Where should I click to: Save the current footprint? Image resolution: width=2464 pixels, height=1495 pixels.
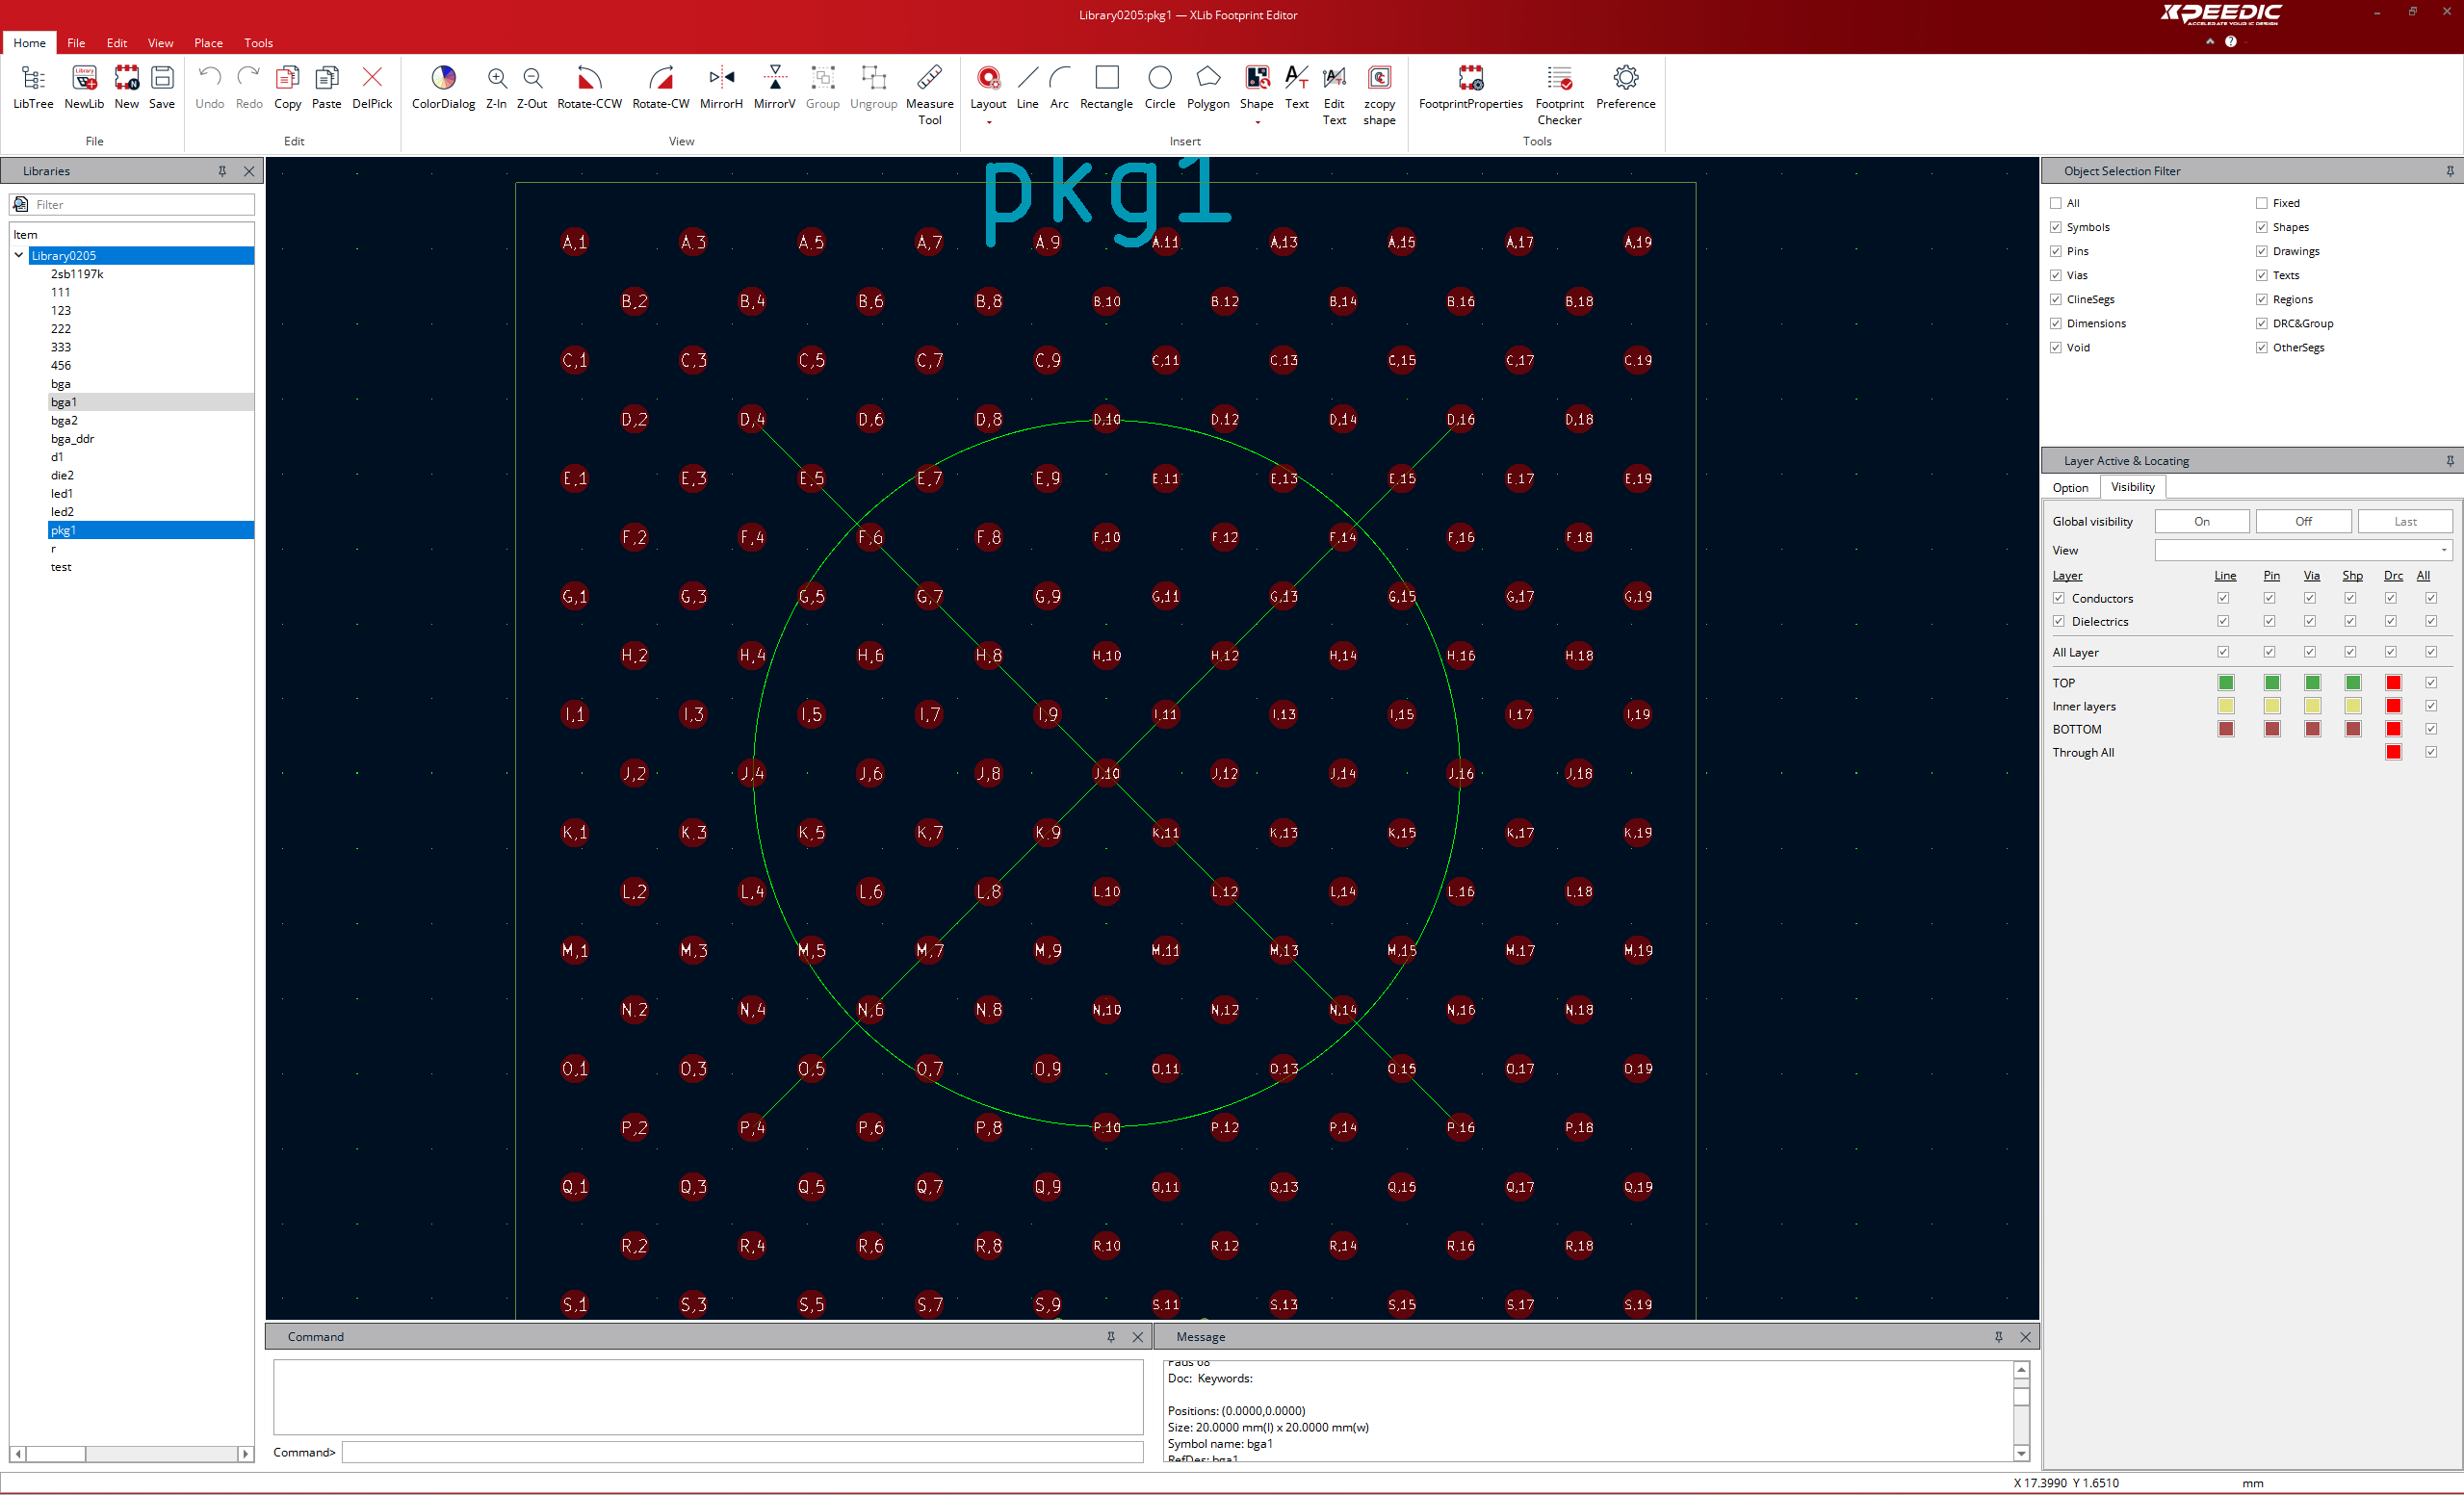(x=162, y=87)
